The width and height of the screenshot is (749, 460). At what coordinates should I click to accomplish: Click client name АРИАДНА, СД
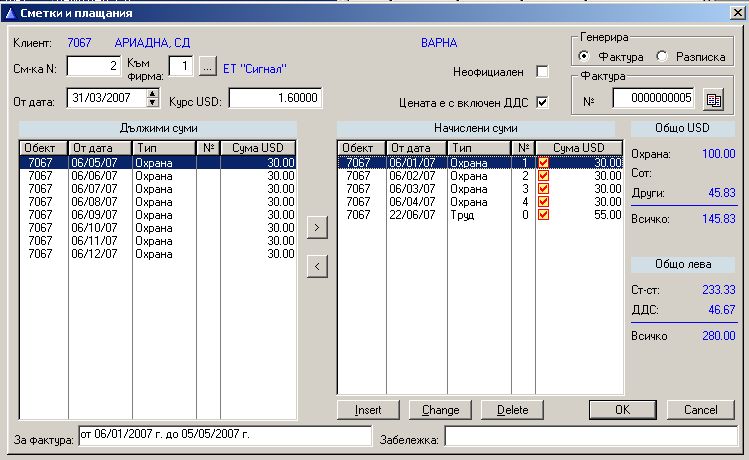point(152,43)
